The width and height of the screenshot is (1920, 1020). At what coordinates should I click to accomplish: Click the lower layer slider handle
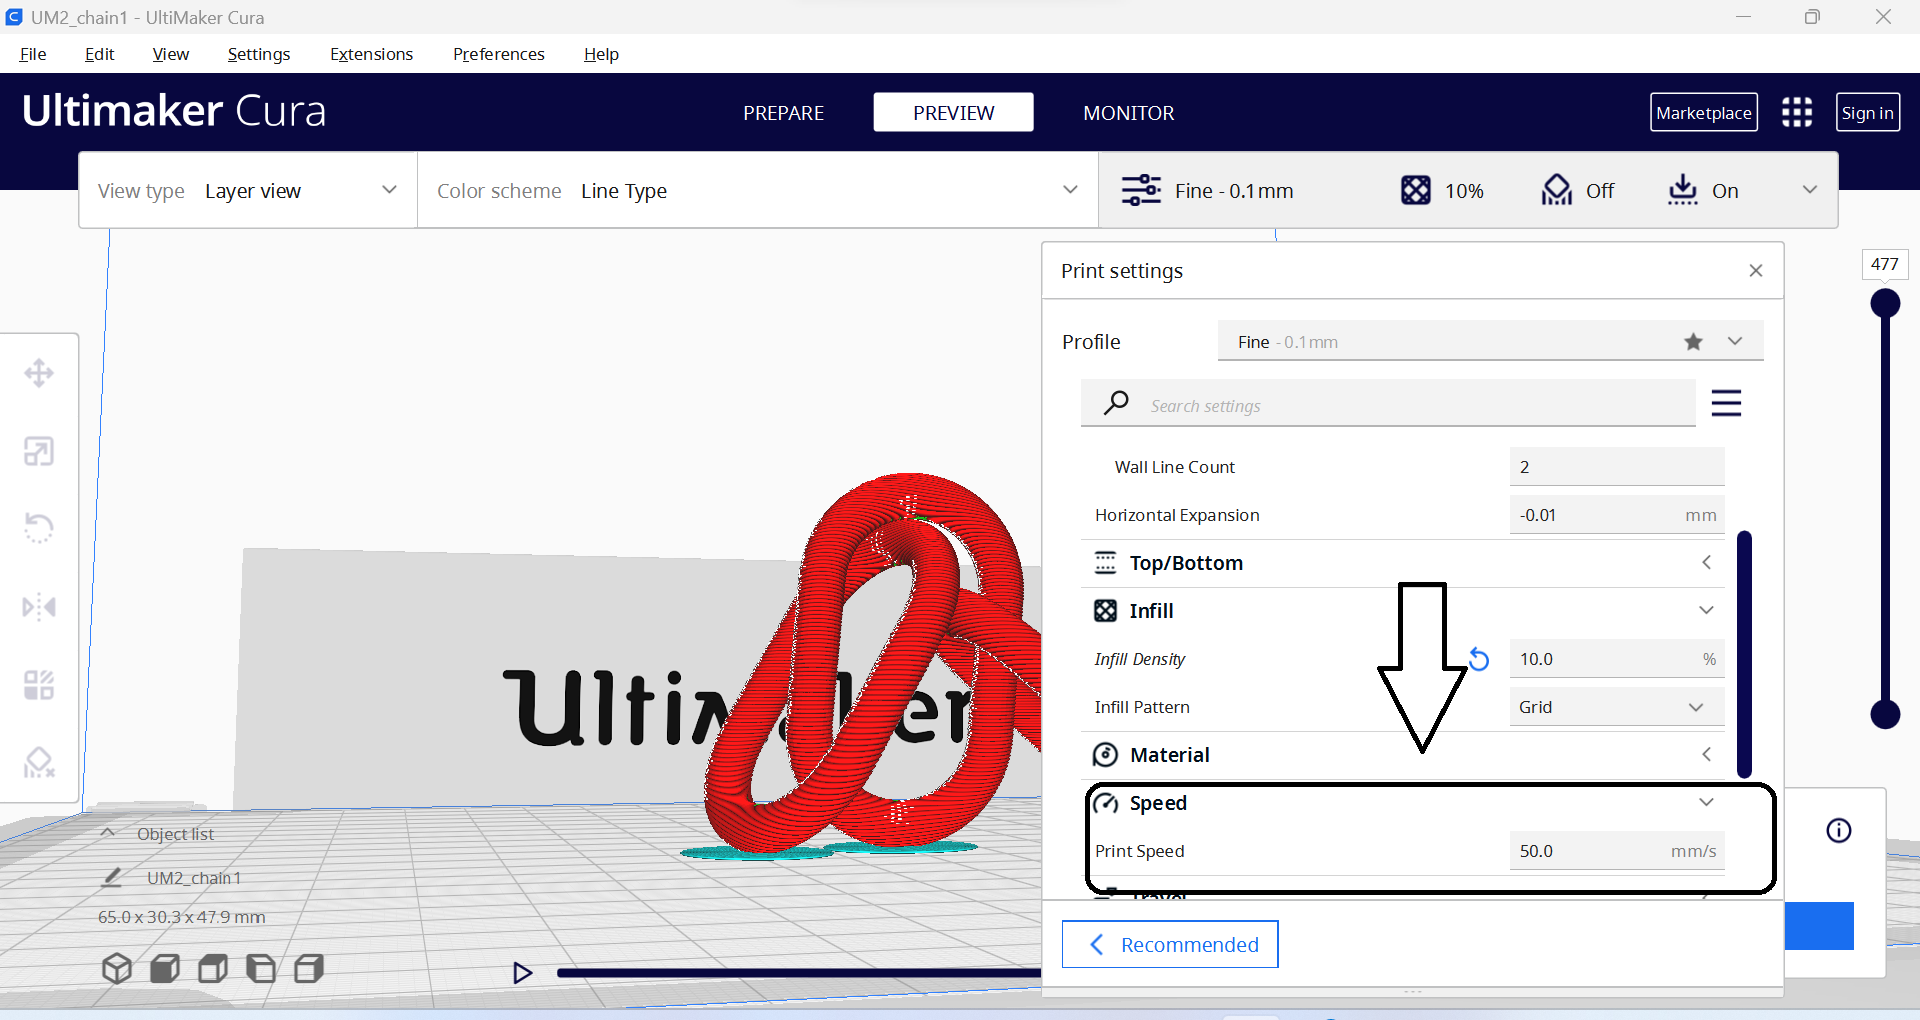1885,714
